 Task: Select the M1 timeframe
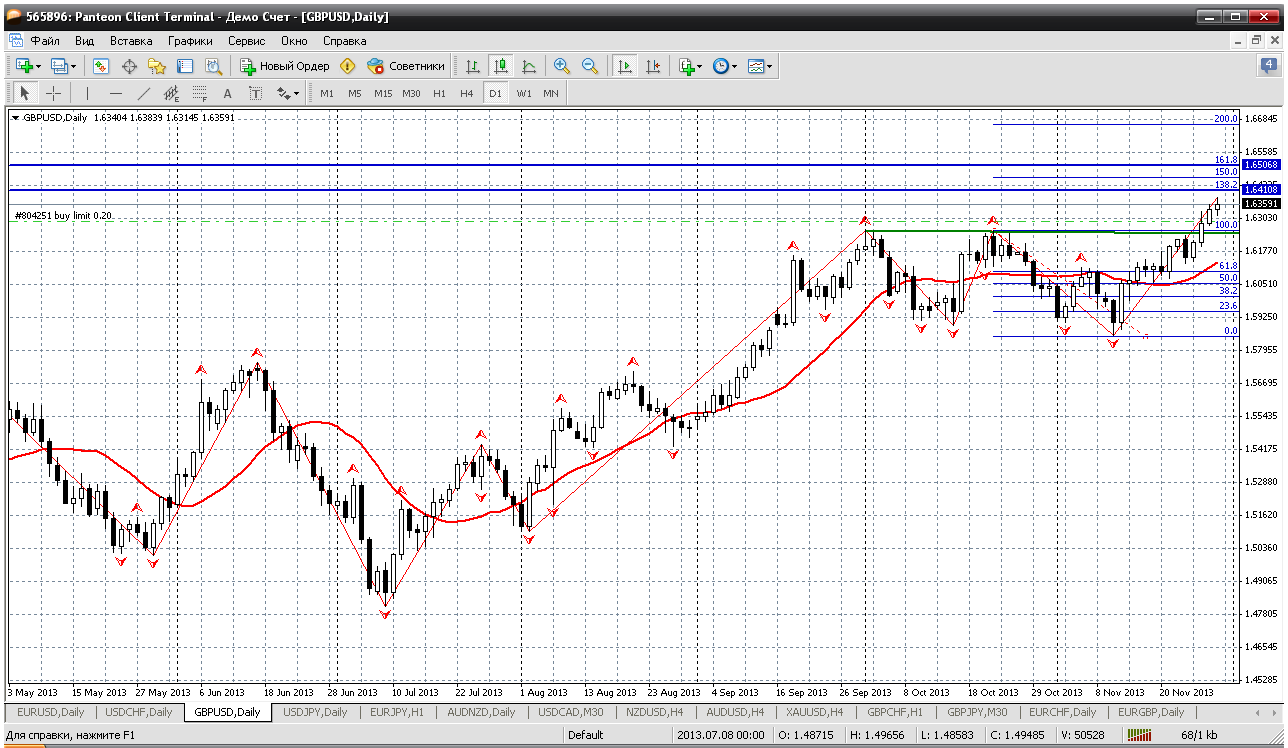point(327,93)
